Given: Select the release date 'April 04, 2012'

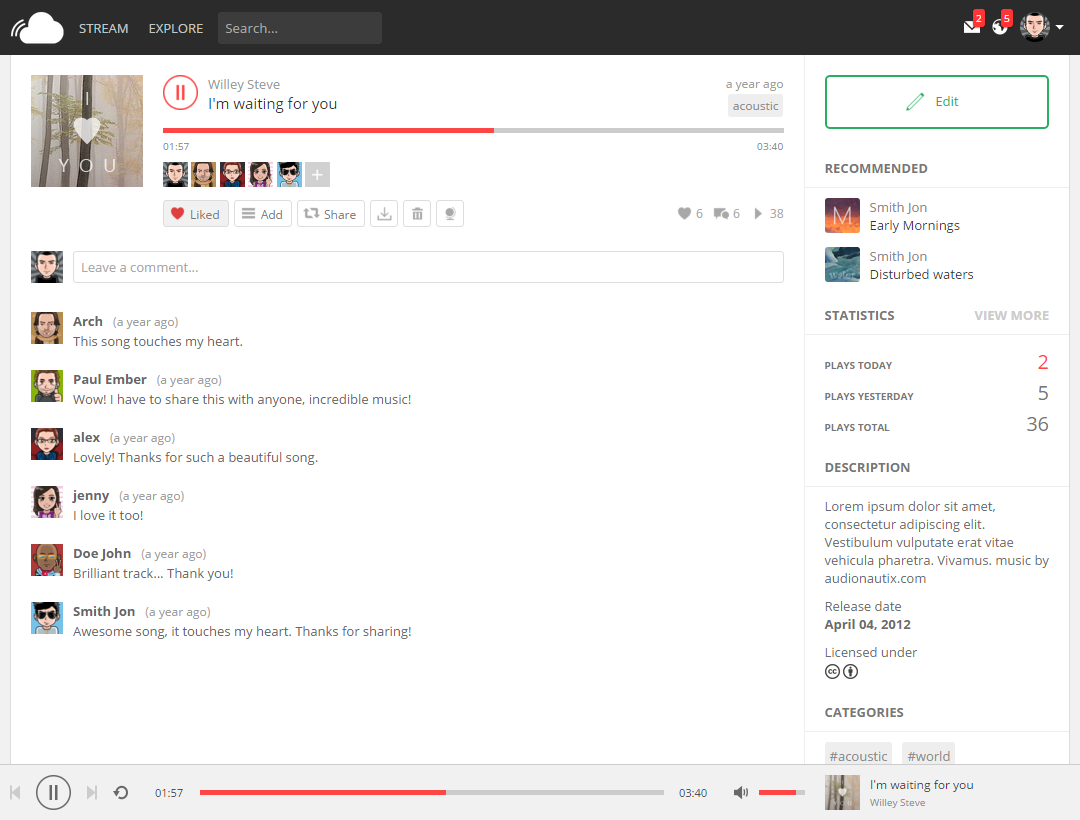Looking at the screenshot, I should 867,624.
